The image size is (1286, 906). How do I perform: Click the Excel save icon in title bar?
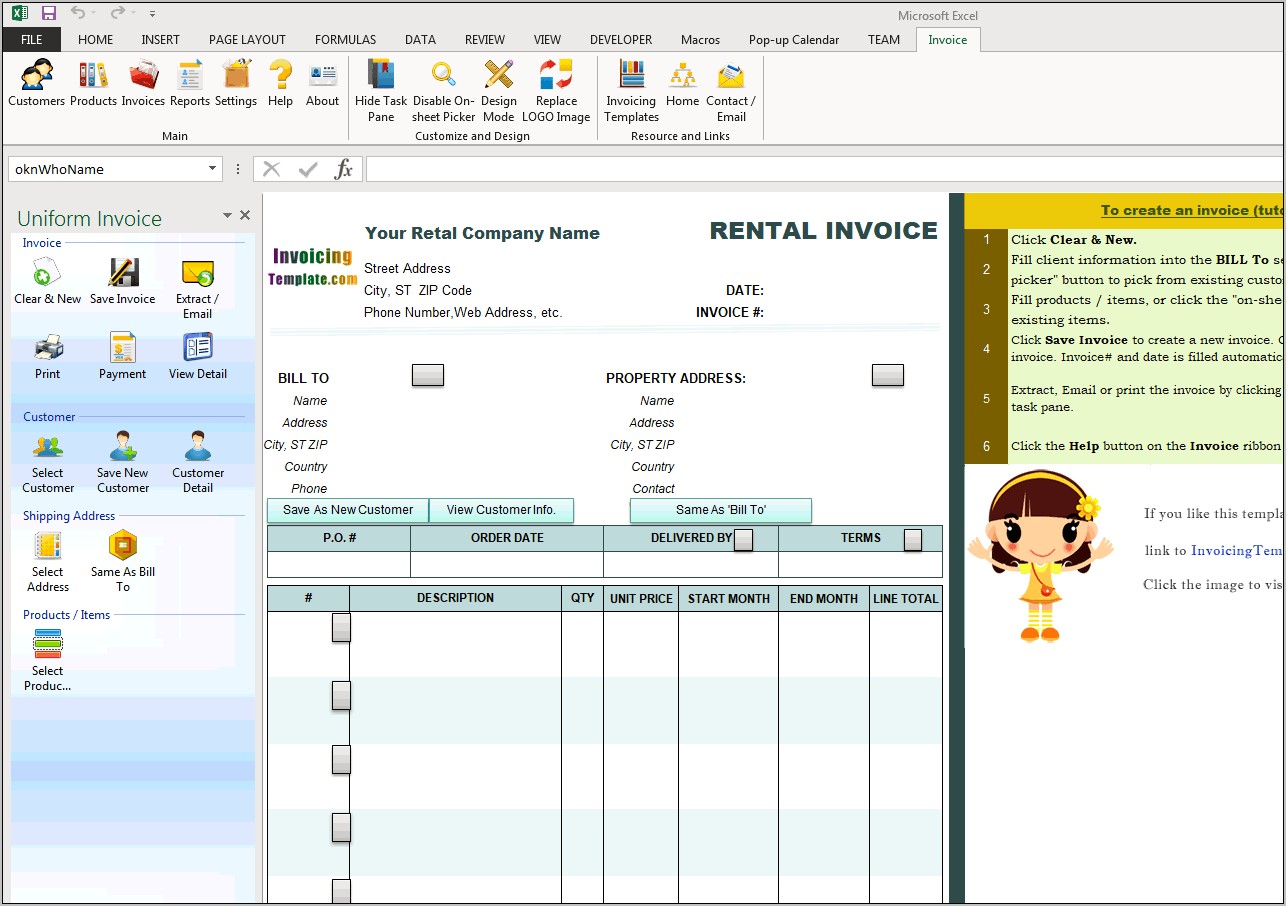[x=49, y=13]
